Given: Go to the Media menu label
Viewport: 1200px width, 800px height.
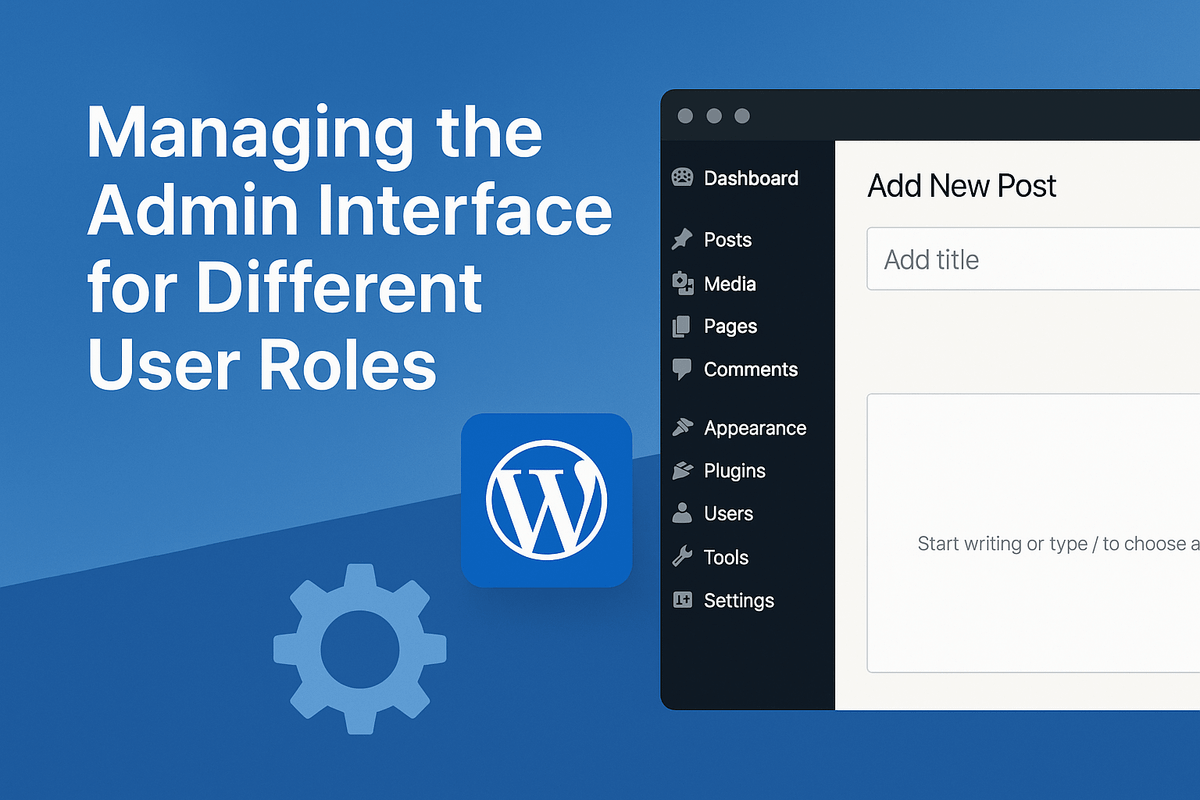Looking at the screenshot, I should (730, 284).
